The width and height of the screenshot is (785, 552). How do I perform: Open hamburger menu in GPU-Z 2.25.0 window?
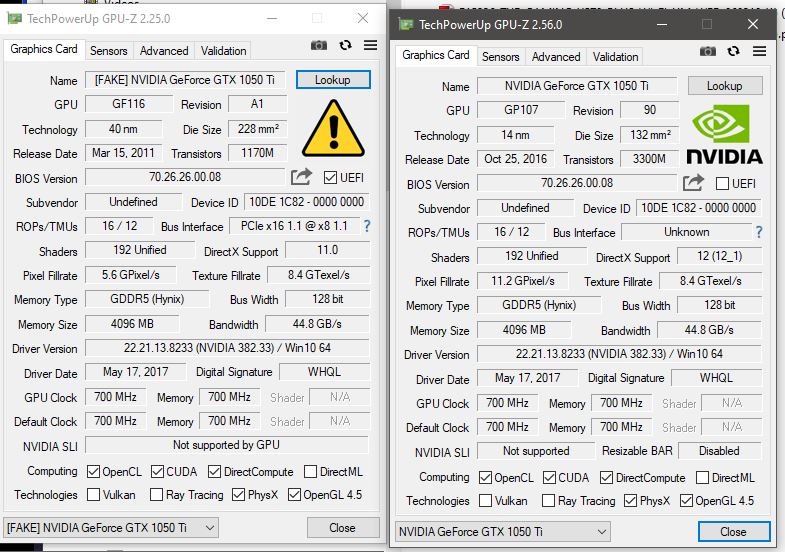370,46
